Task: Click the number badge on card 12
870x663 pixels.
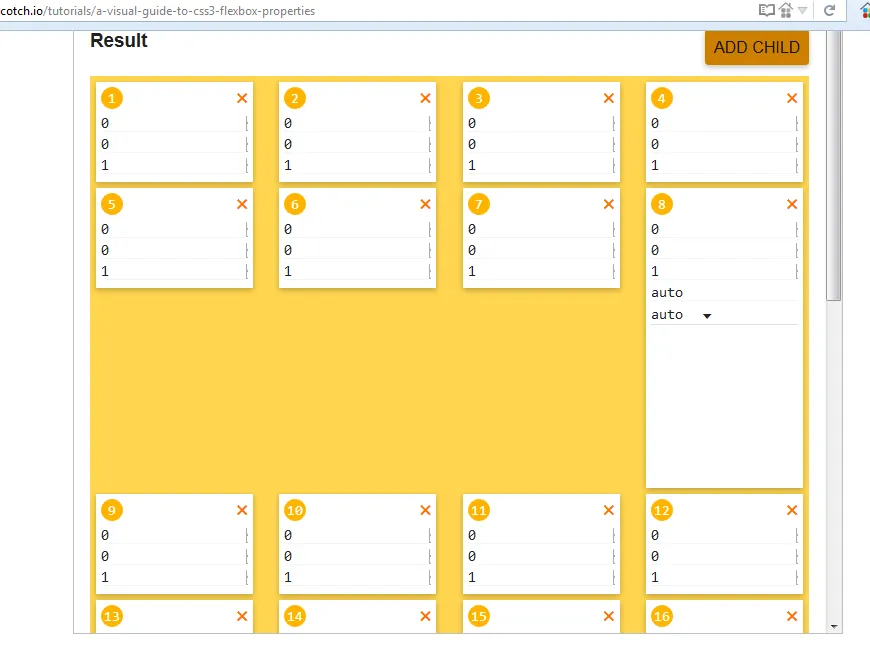Action: pyautogui.click(x=661, y=510)
